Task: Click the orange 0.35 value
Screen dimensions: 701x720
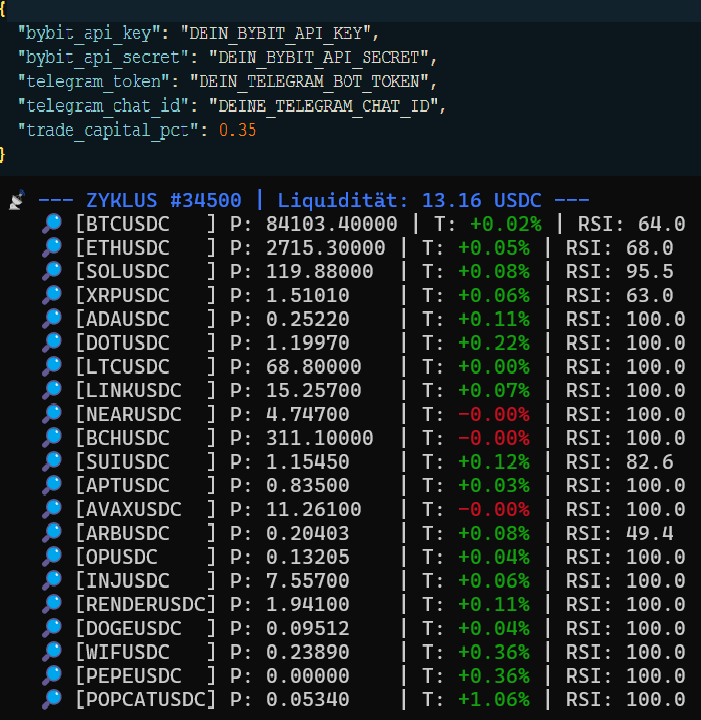Action: click(237, 130)
